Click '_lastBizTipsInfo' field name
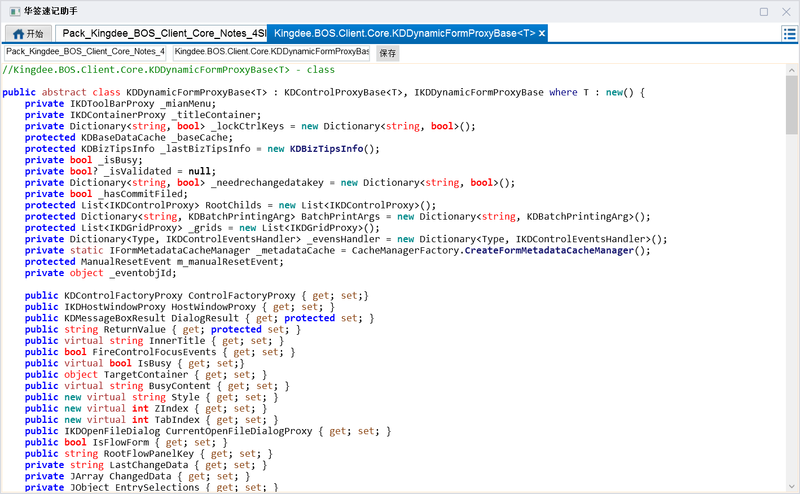This screenshot has height=494, width=800. point(205,149)
